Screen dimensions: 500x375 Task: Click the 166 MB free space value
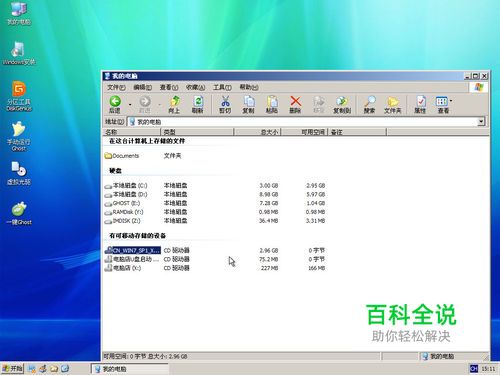[316, 268]
